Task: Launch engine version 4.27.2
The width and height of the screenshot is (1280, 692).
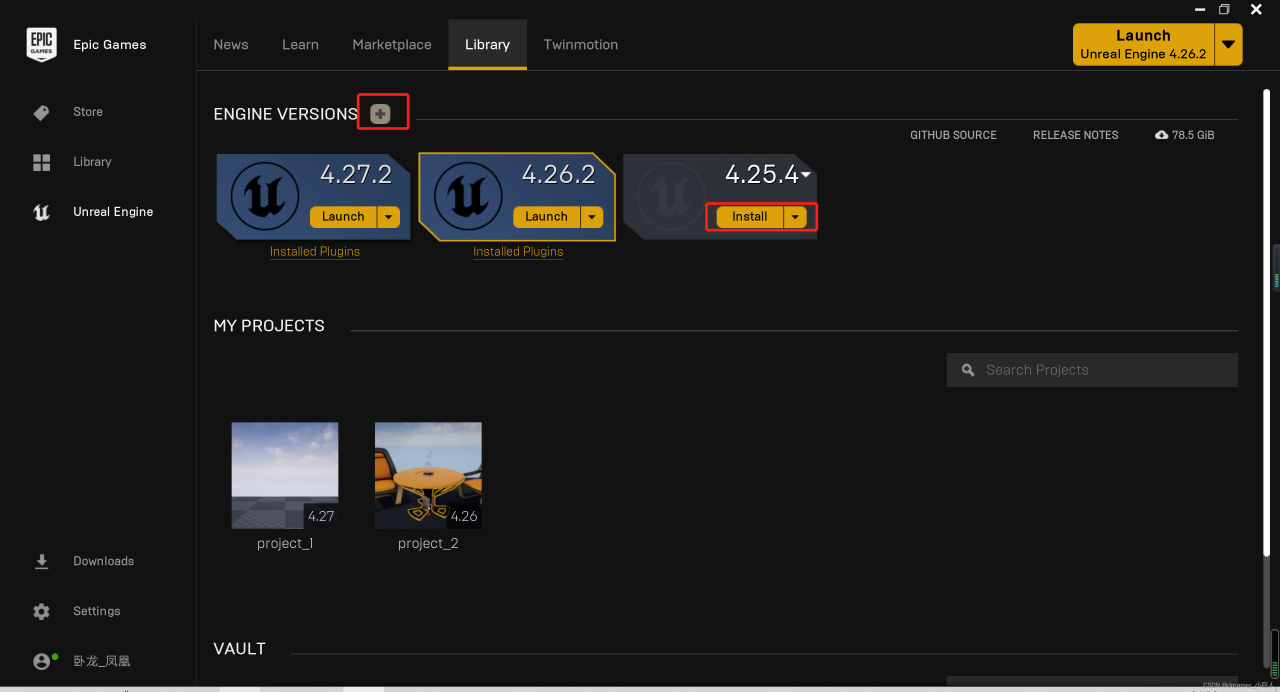Action: pyautogui.click(x=343, y=216)
